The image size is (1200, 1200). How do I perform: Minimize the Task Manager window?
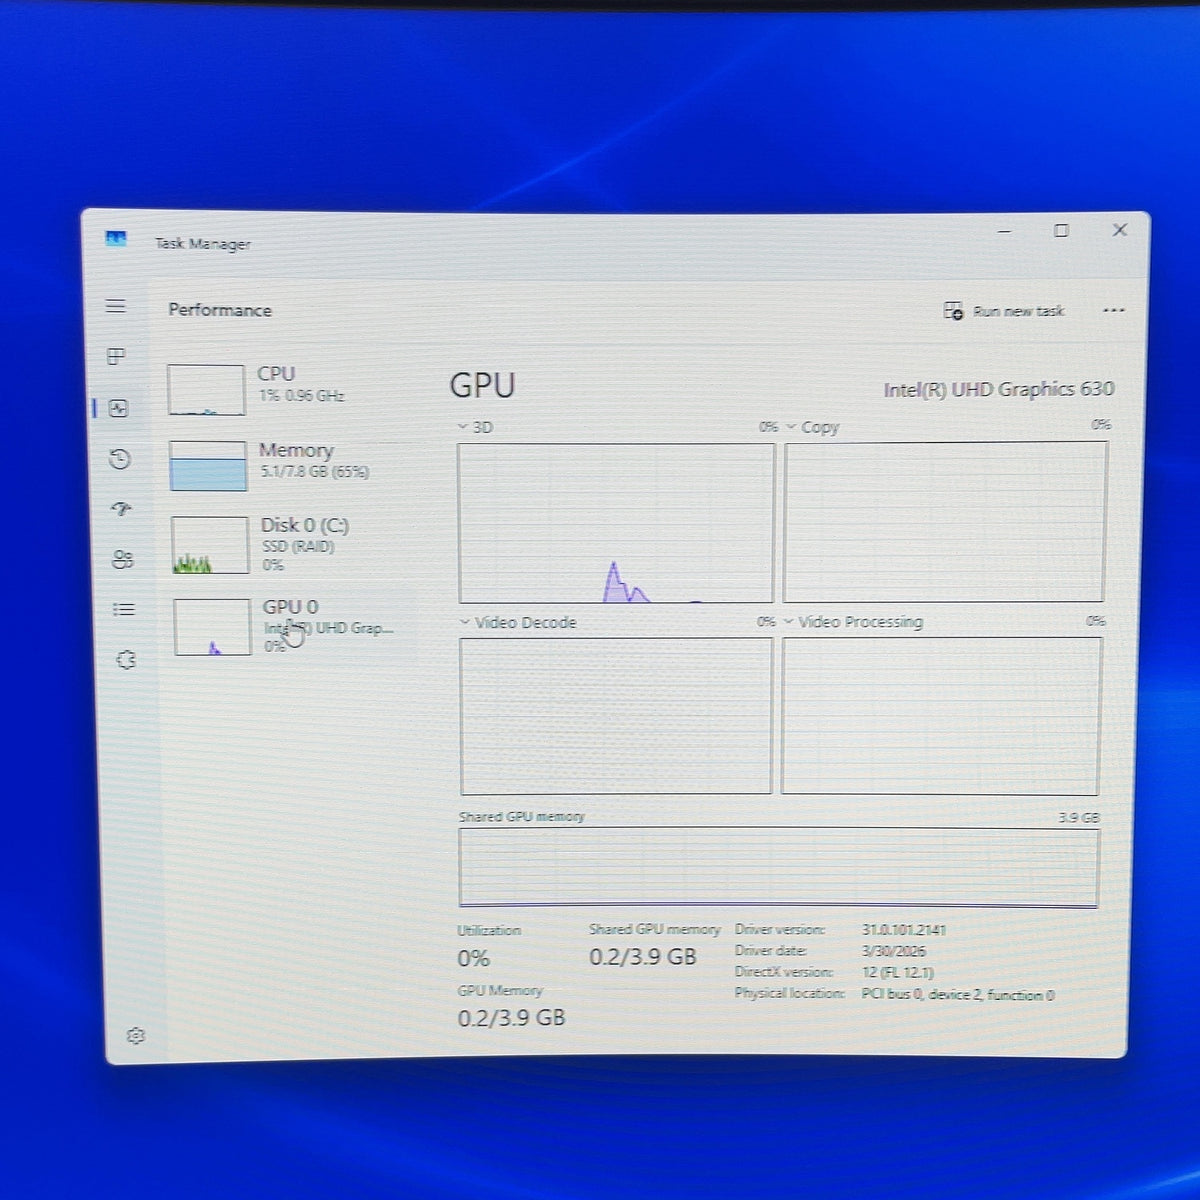(x=1004, y=231)
